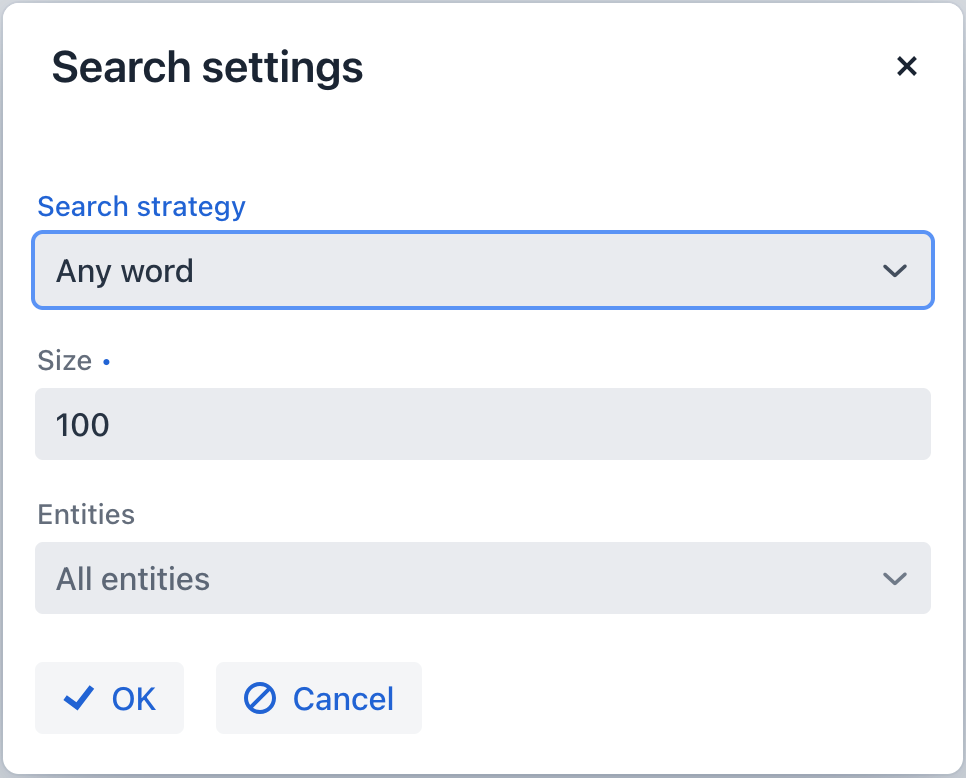Viewport: 966px width, 778px height.
Task: Click the Entities field label
Action: pos(86,515)
